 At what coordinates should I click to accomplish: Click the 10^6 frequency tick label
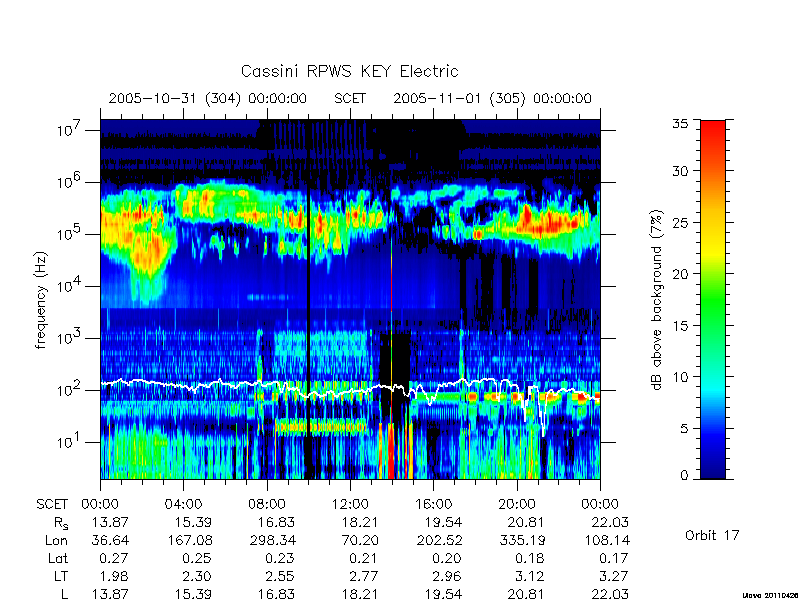click(x=69, y=181)
